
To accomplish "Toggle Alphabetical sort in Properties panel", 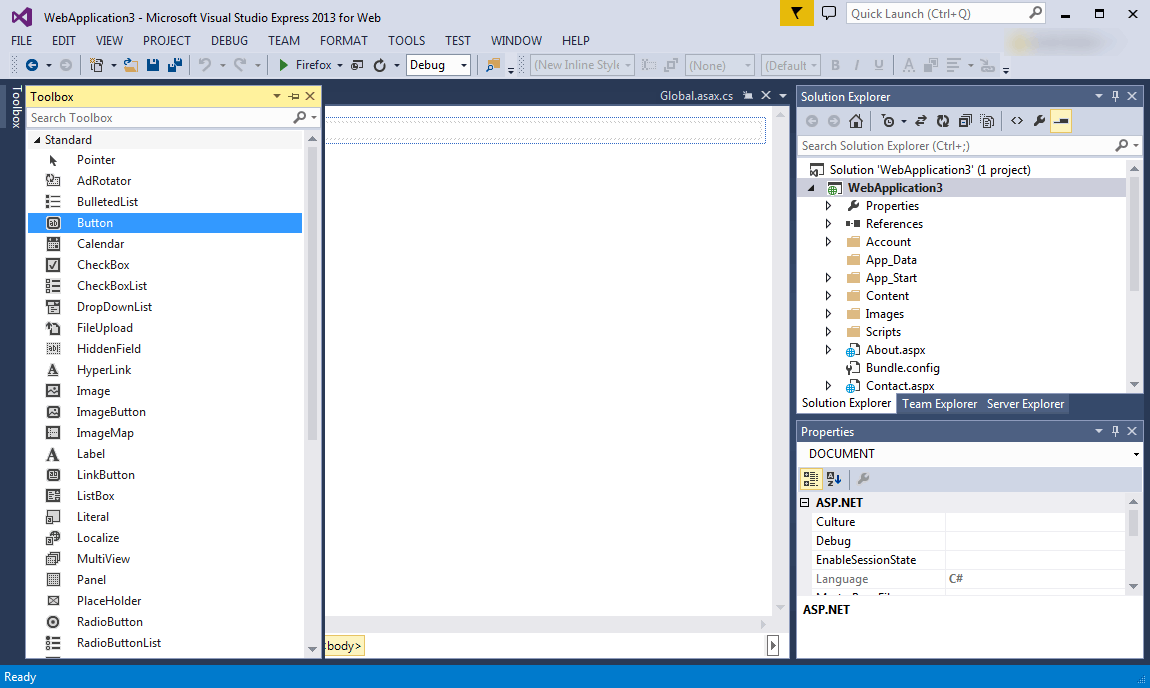I will coord(834,479).
